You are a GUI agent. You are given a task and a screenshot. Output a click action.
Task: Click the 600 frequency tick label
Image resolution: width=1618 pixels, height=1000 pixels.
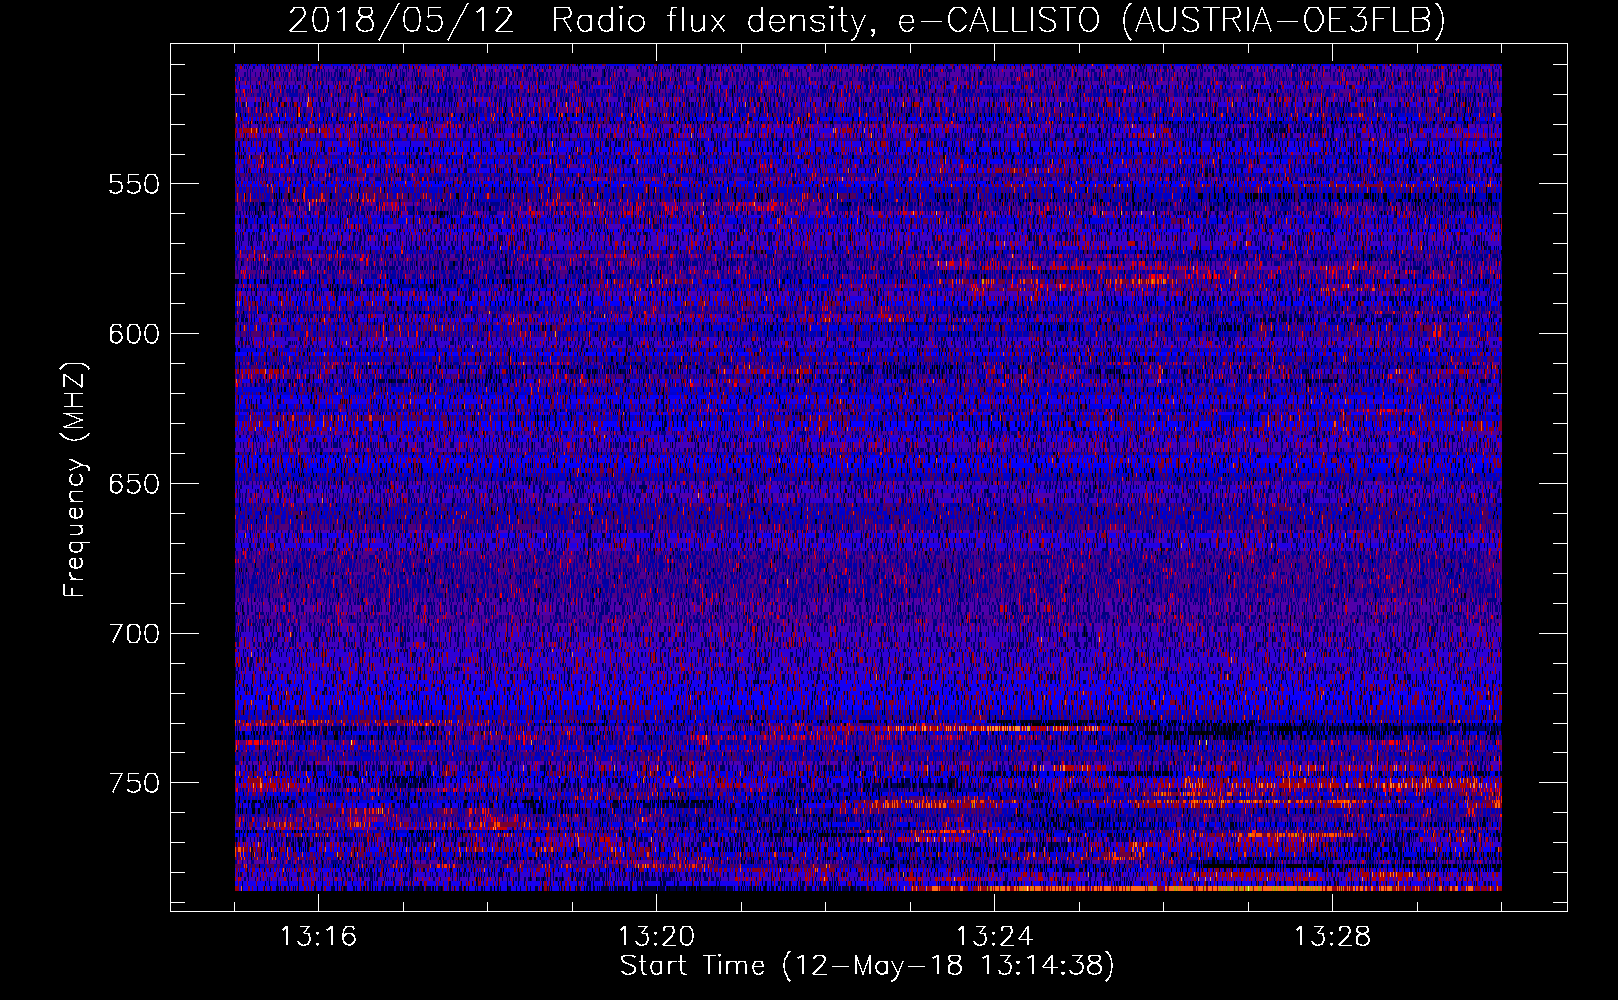point(134,334)
